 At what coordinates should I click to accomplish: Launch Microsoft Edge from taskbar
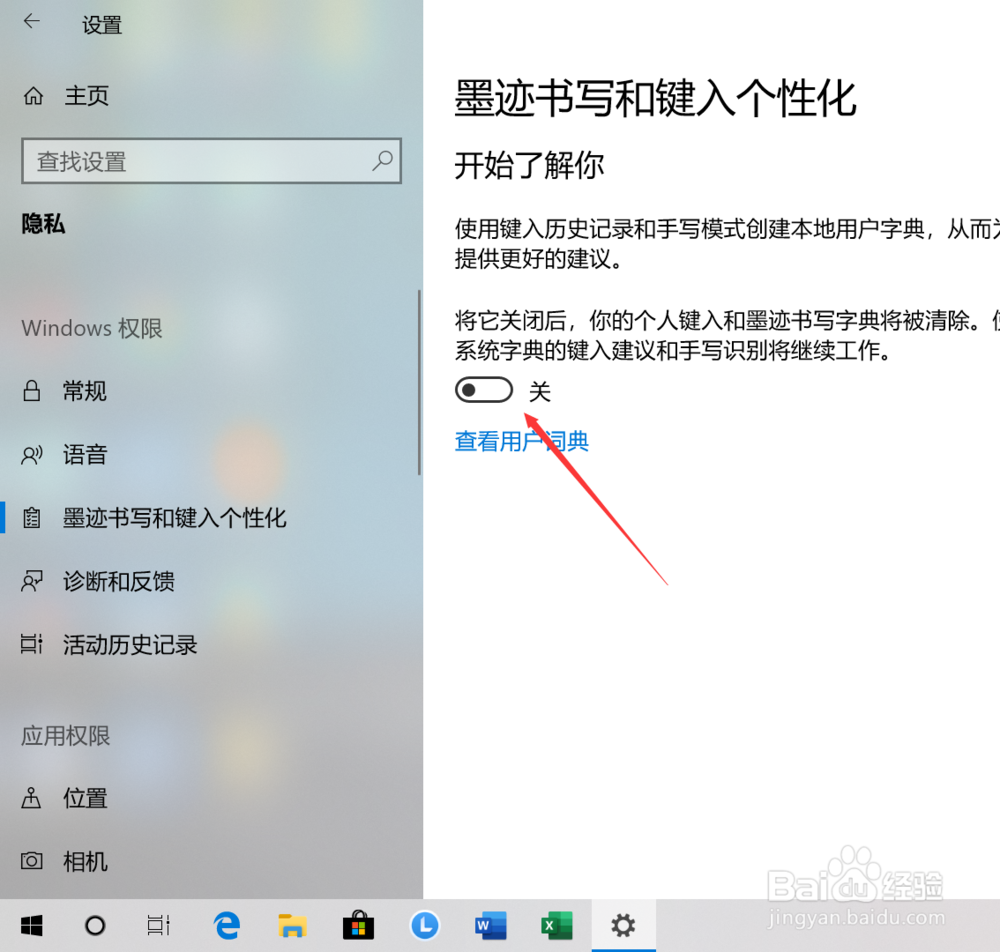[226, 925]
